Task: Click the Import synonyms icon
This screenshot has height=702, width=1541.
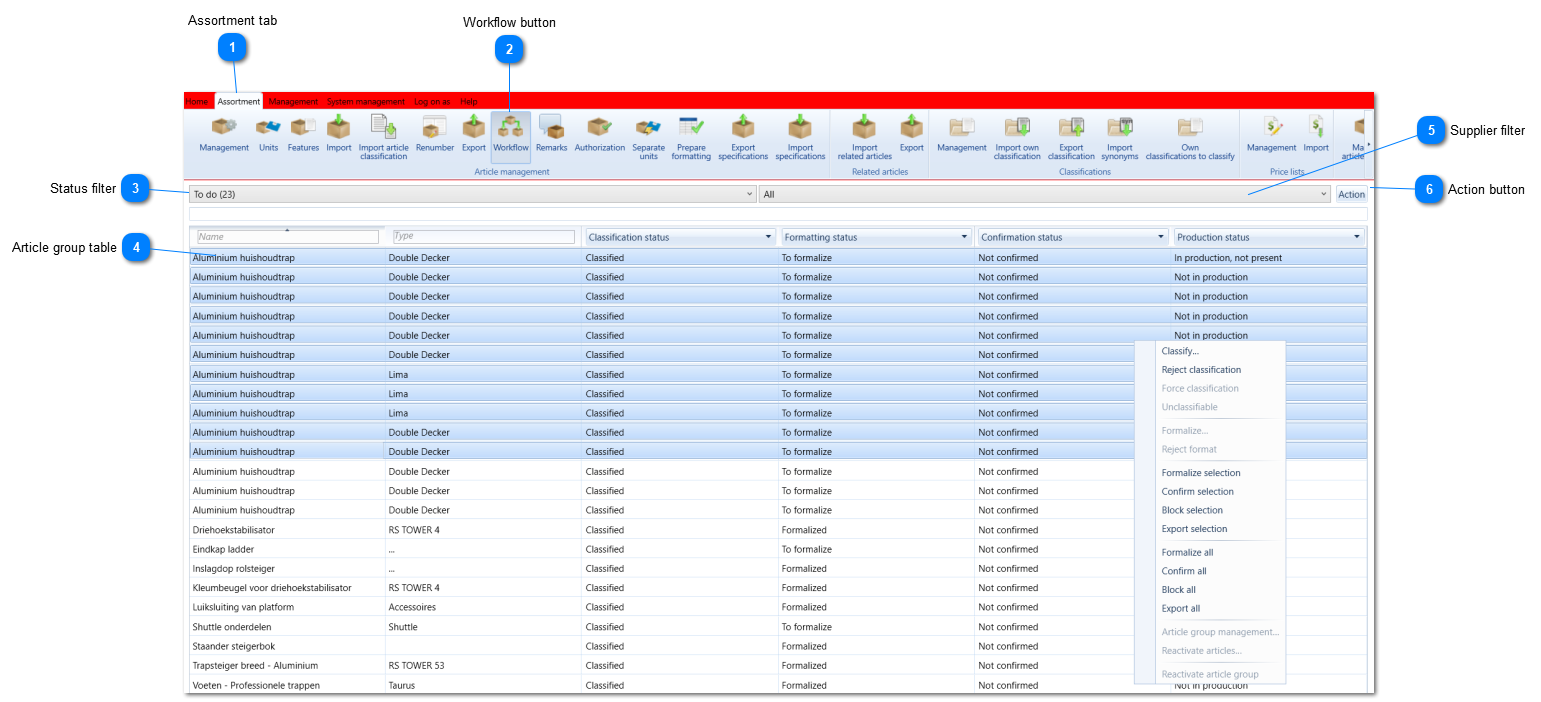Action: 1120,138
